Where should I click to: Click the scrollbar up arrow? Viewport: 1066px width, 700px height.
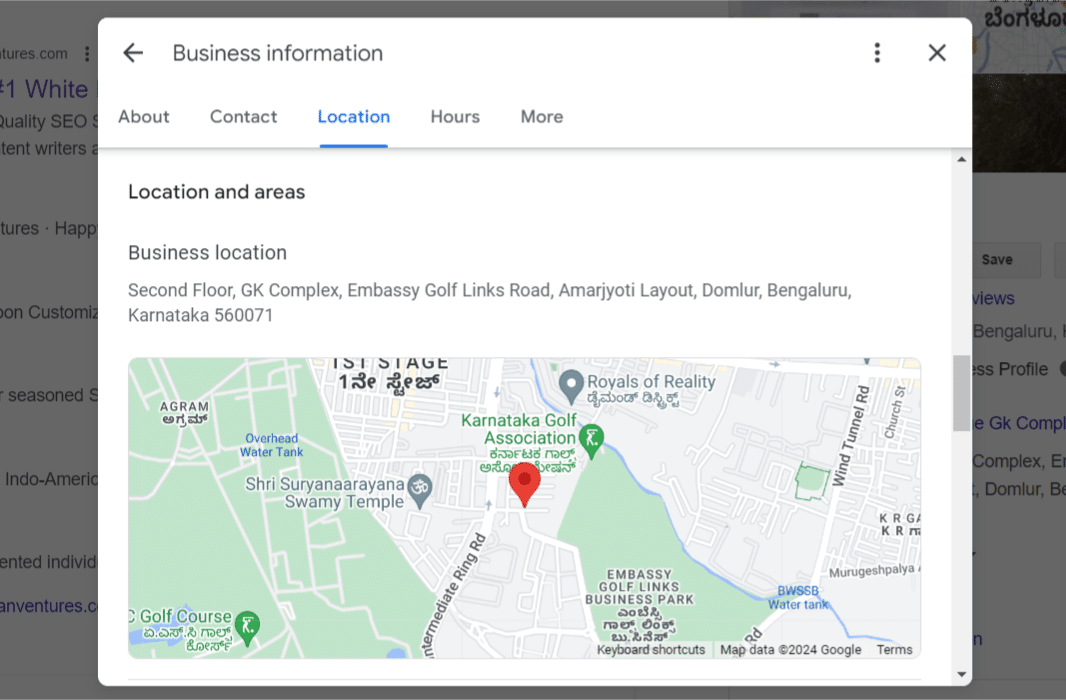coord(961,160)
